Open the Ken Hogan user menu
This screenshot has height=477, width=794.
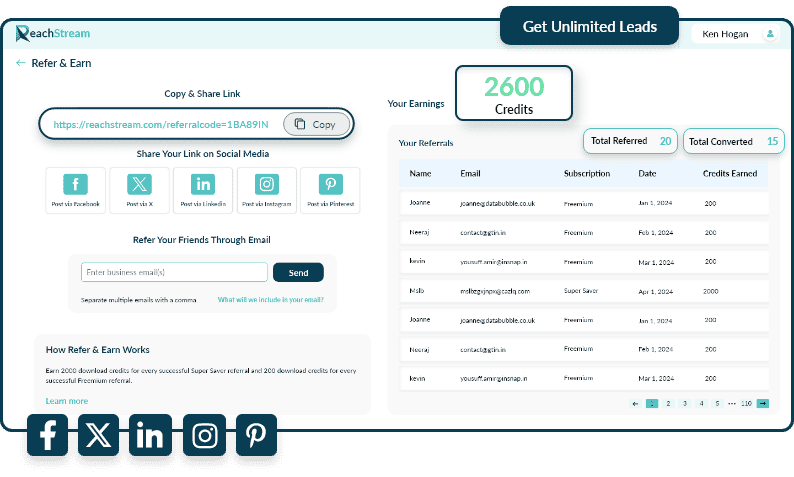click(x=735, y=34)
